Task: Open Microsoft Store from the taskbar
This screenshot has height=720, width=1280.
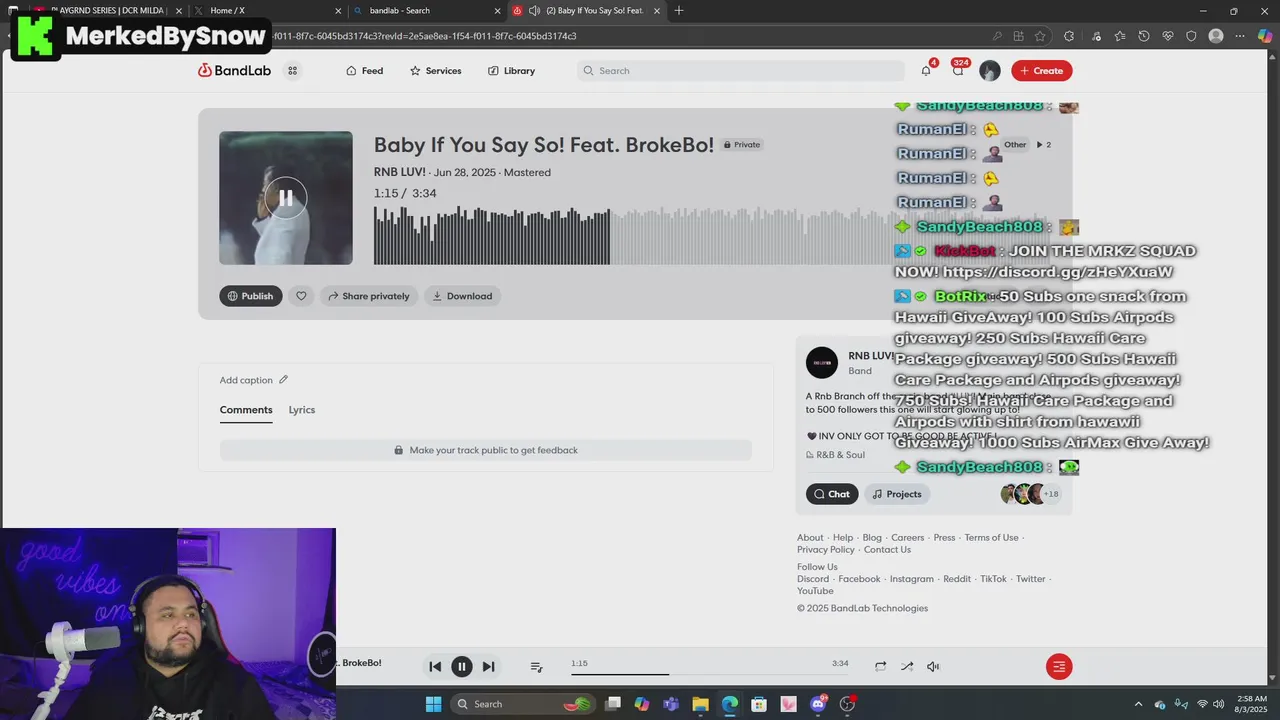Action: coord(759,704)
